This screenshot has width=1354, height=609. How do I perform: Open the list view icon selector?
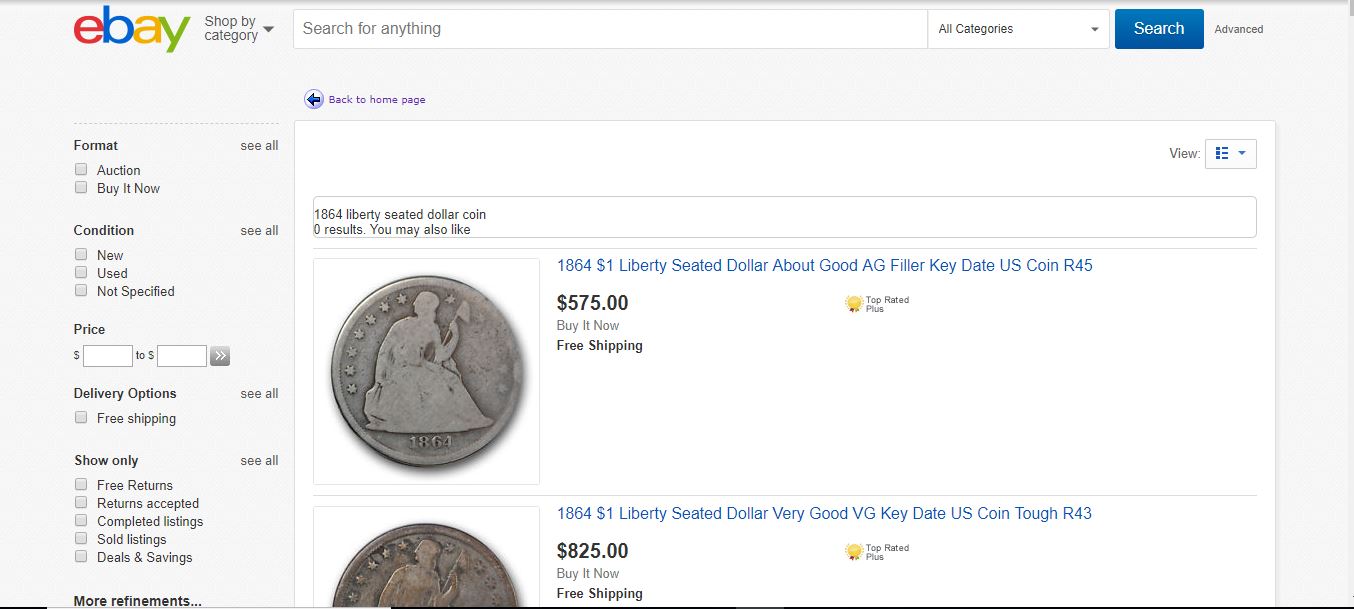tap(1230, 154)
